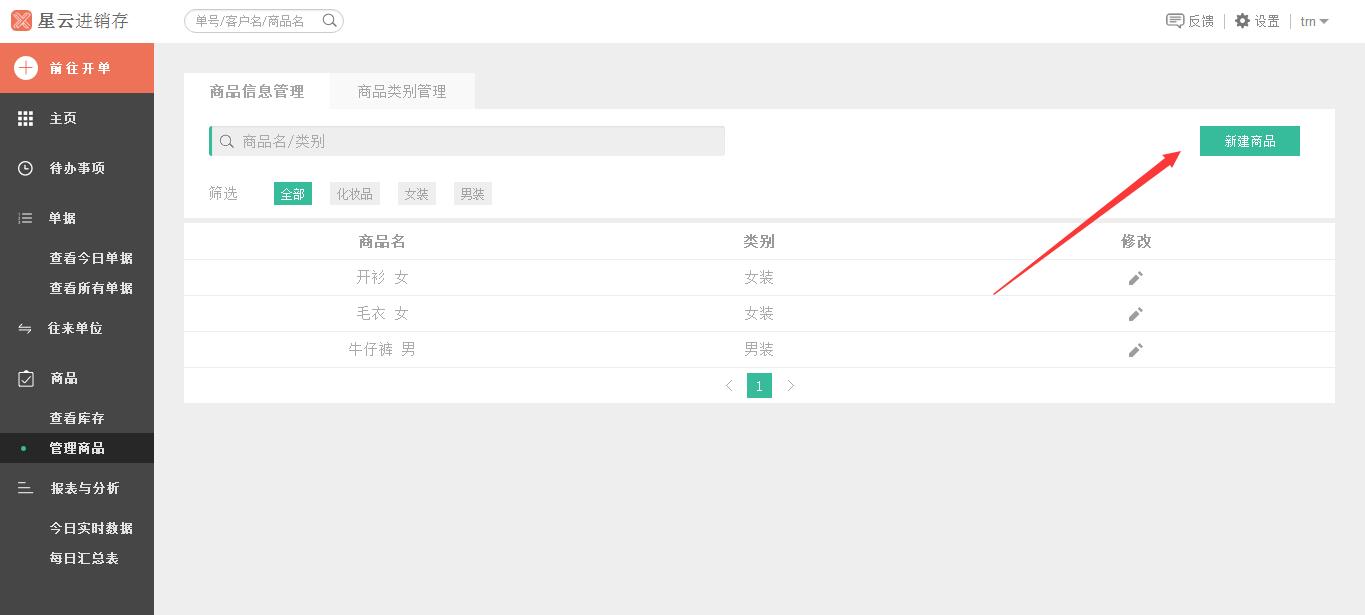The image size is (1365, 615).
Task: Switch to the 商品类别管理 tab
Action: point(401,90)
